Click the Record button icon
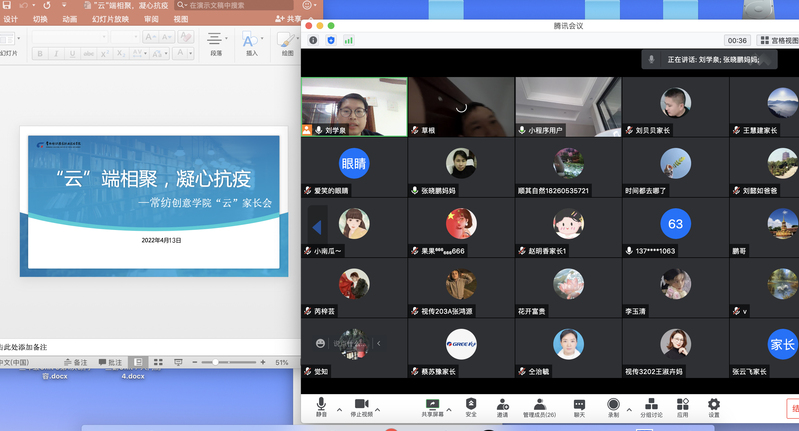Viewport: 799px width, 431px height. pyautogui.click(x=613, y=404)
